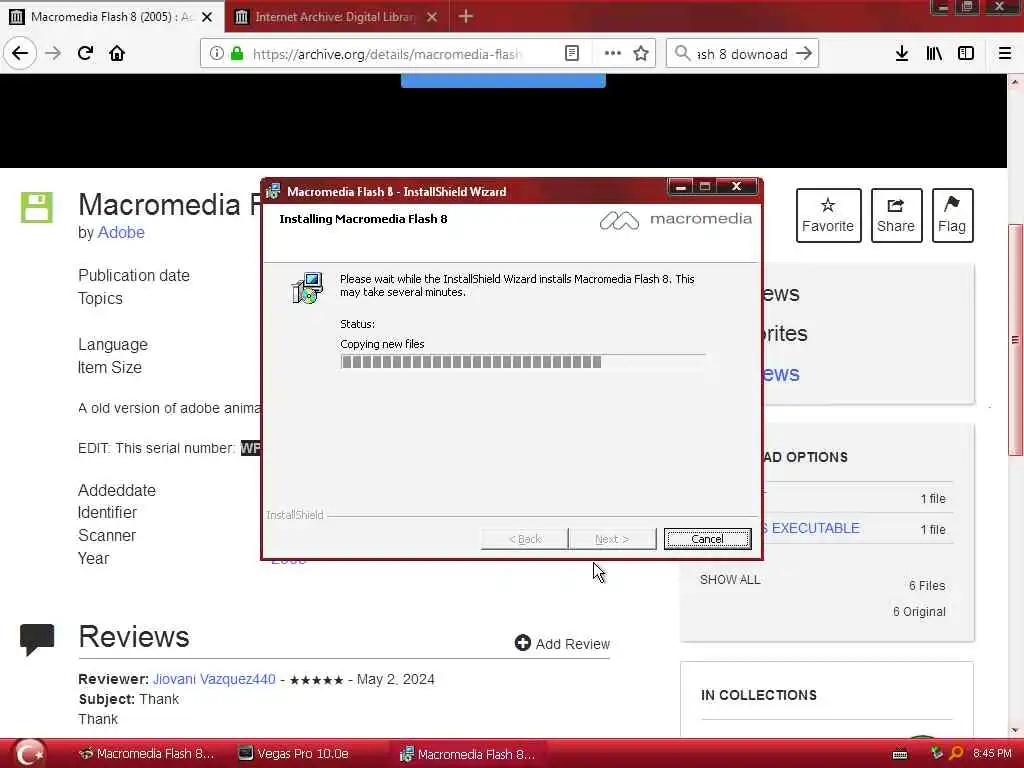The width and height of the screenshot is (1024, 768).
Task: Click the browser forward arrow
Action: pyautogui.click(x=53, y=54)
